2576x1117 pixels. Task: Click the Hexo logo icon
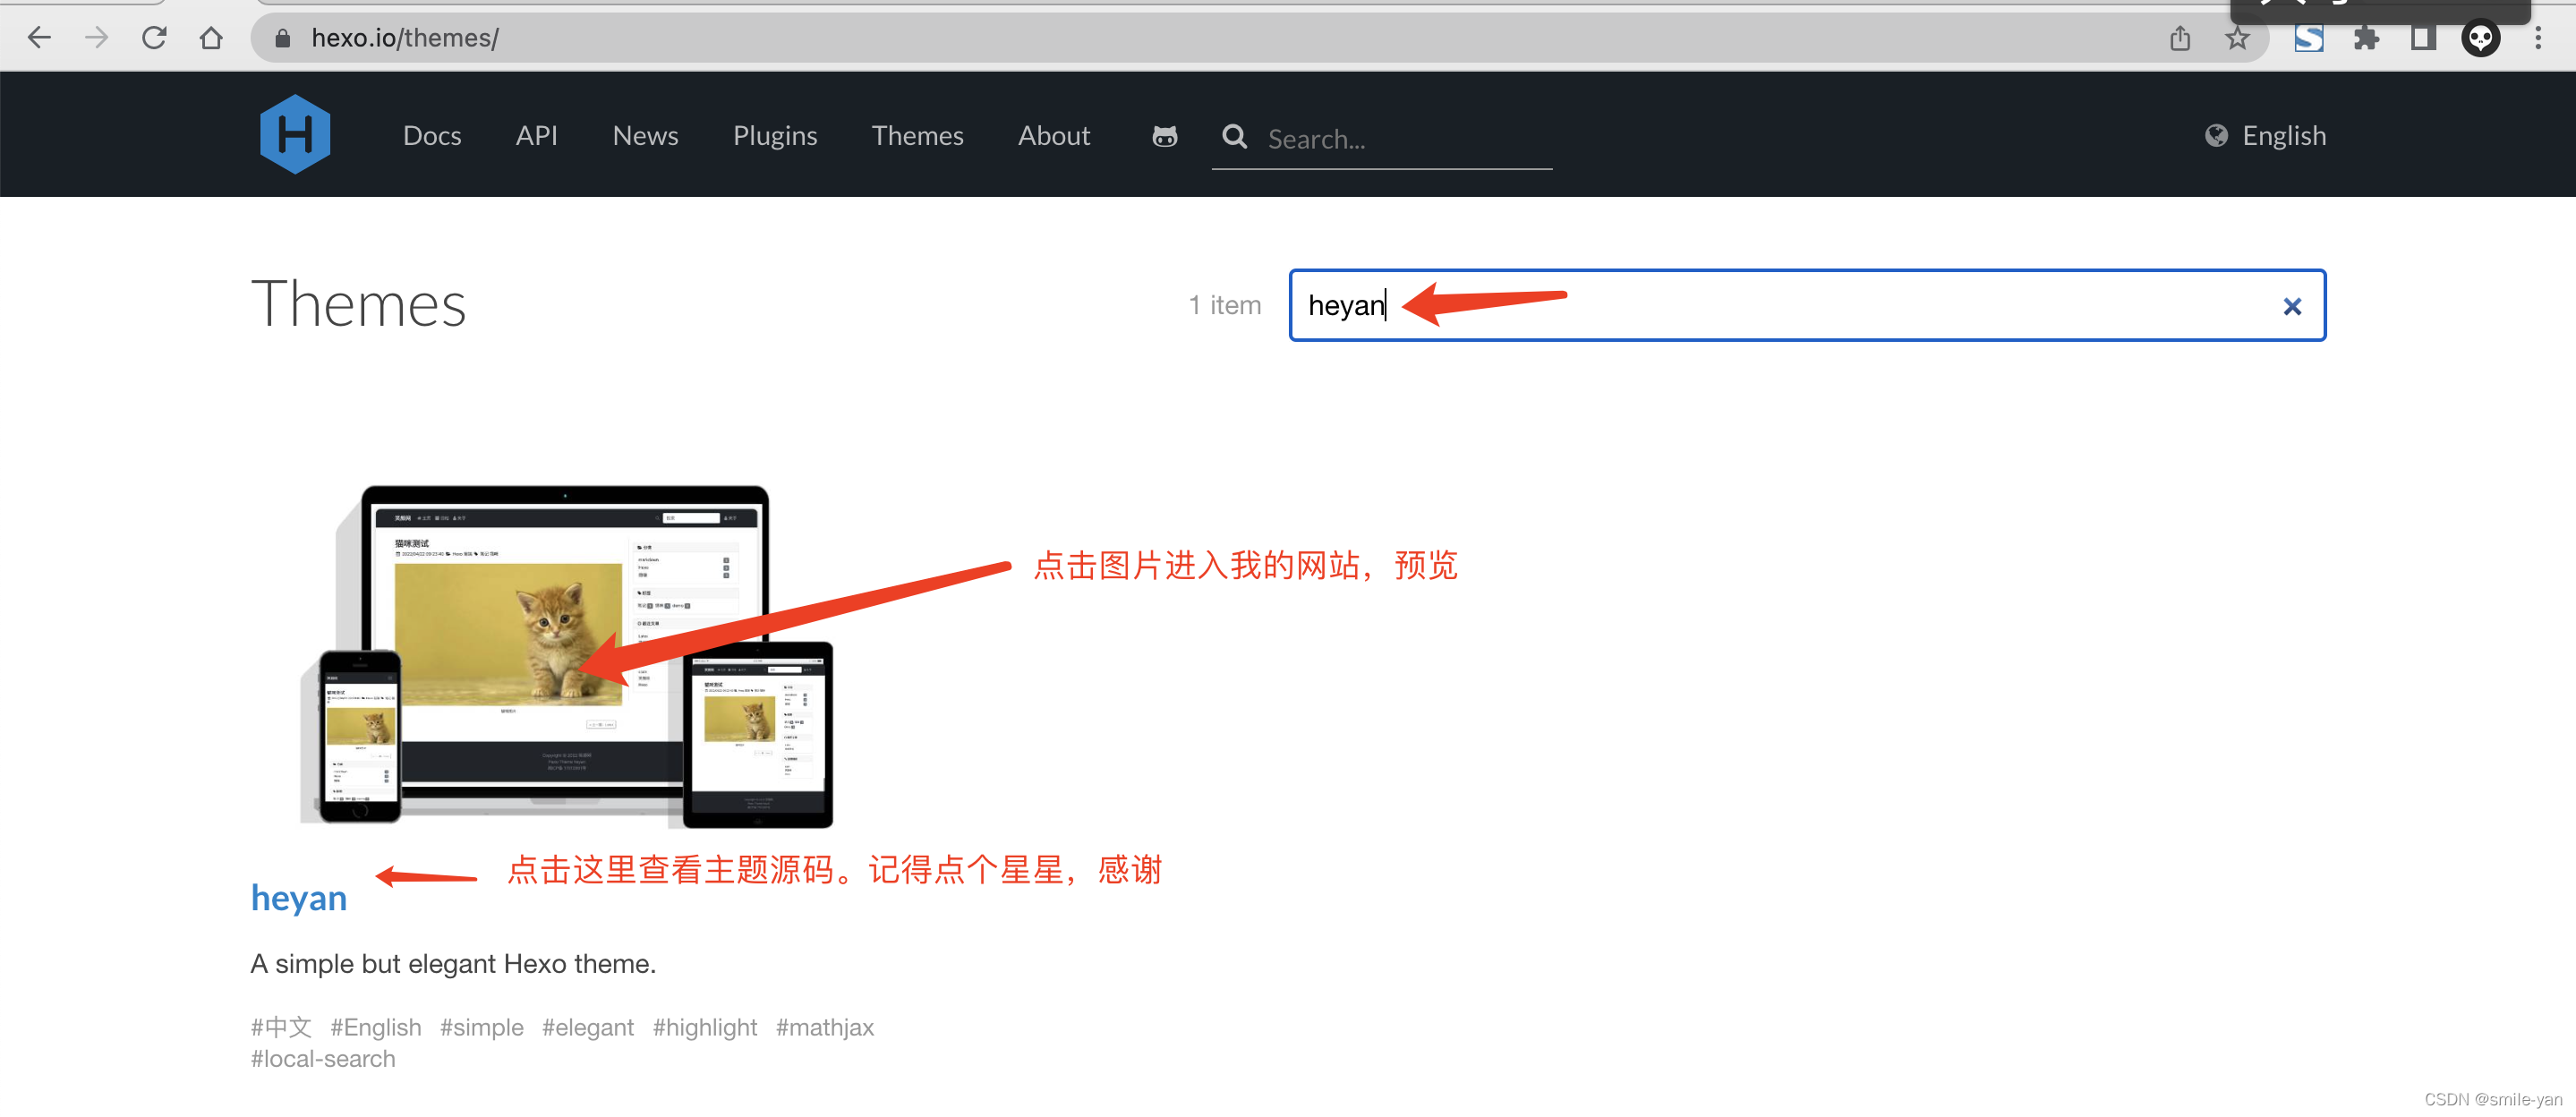[295, 133]
